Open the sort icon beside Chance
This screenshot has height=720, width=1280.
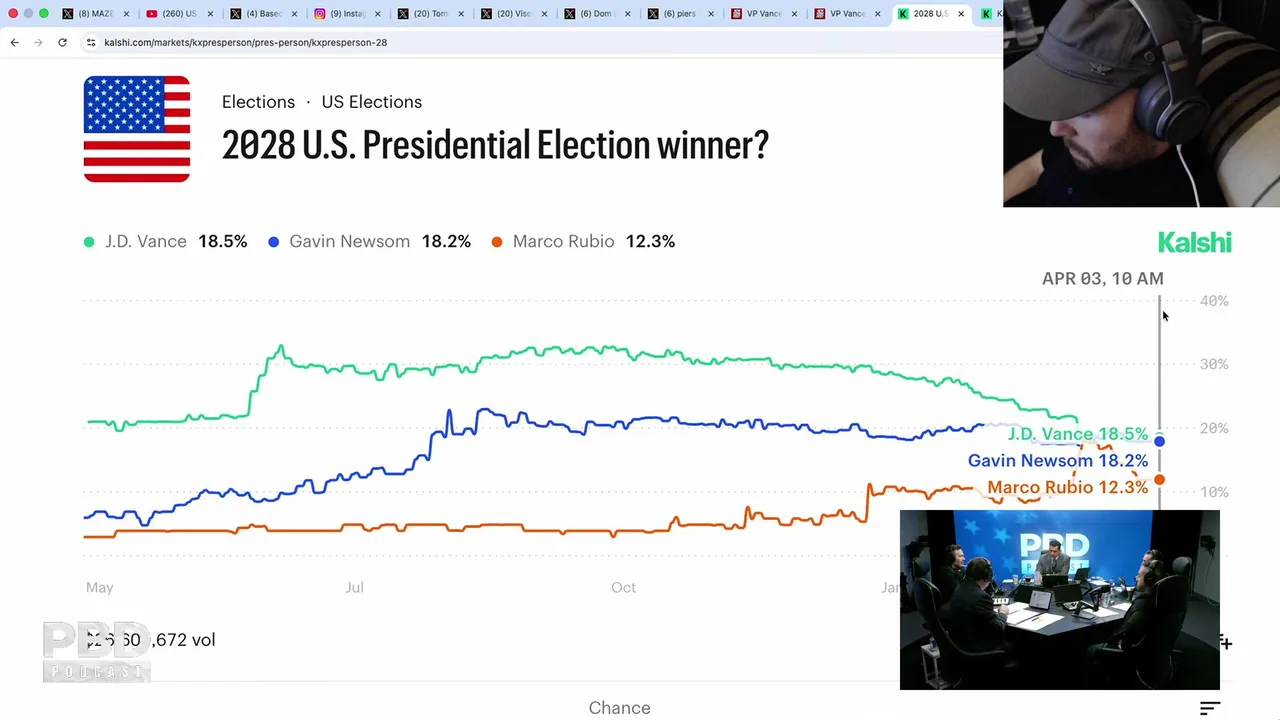(1210, 708)
